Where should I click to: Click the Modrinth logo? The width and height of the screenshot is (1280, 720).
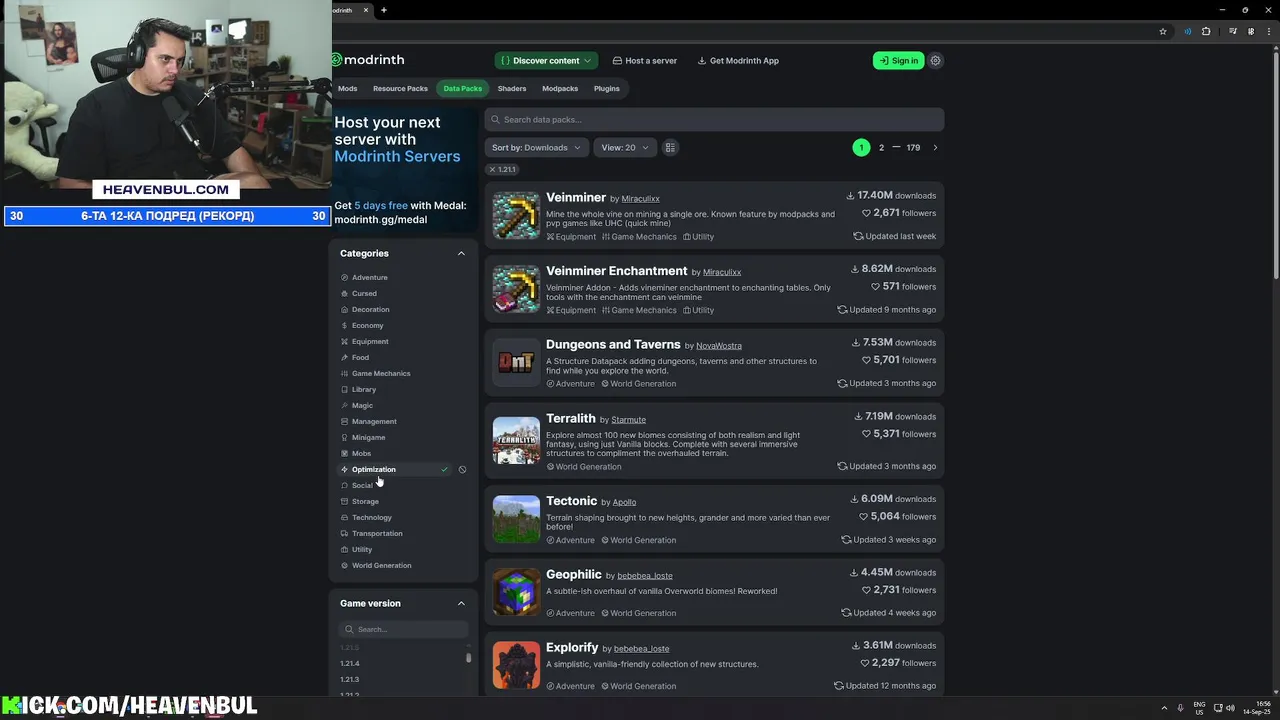pos(368,60)
